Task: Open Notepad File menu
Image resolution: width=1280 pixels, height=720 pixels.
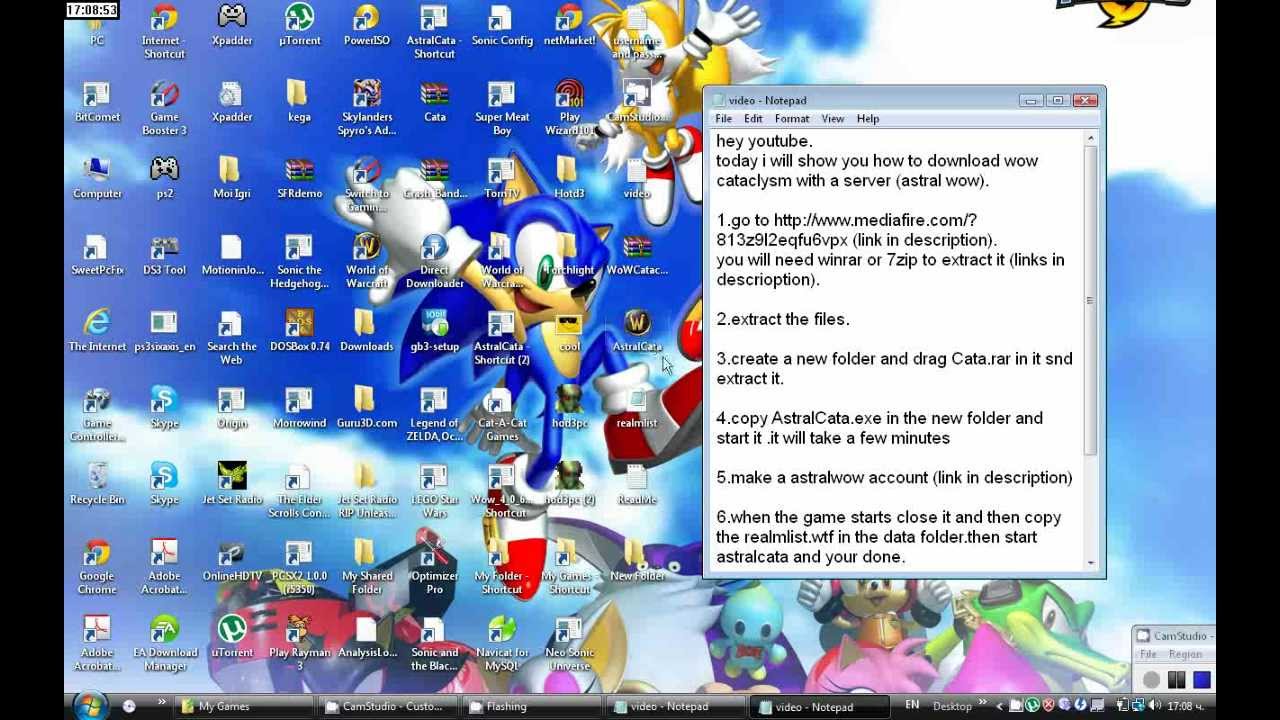Action: 723,119
